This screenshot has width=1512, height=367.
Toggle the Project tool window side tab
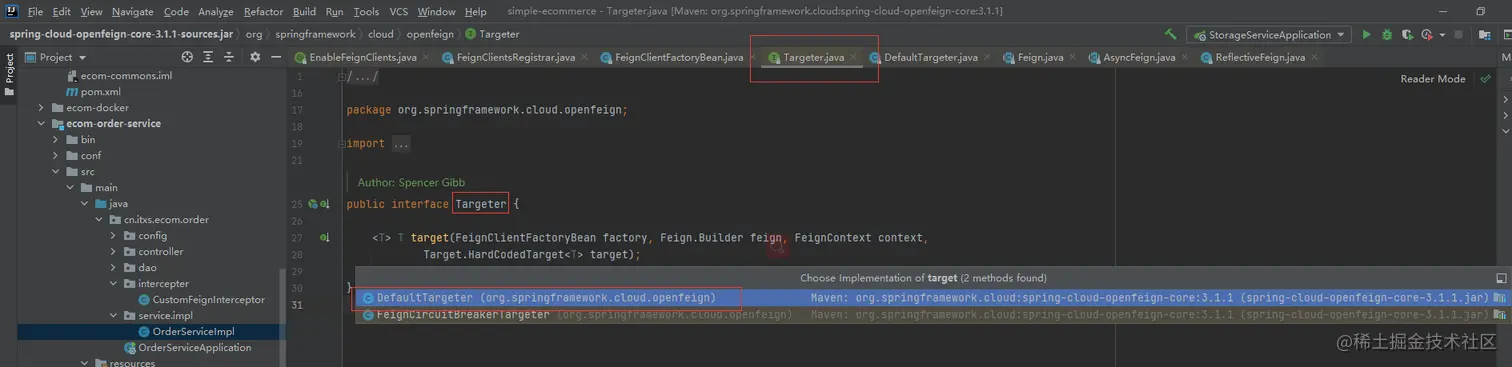9,73
